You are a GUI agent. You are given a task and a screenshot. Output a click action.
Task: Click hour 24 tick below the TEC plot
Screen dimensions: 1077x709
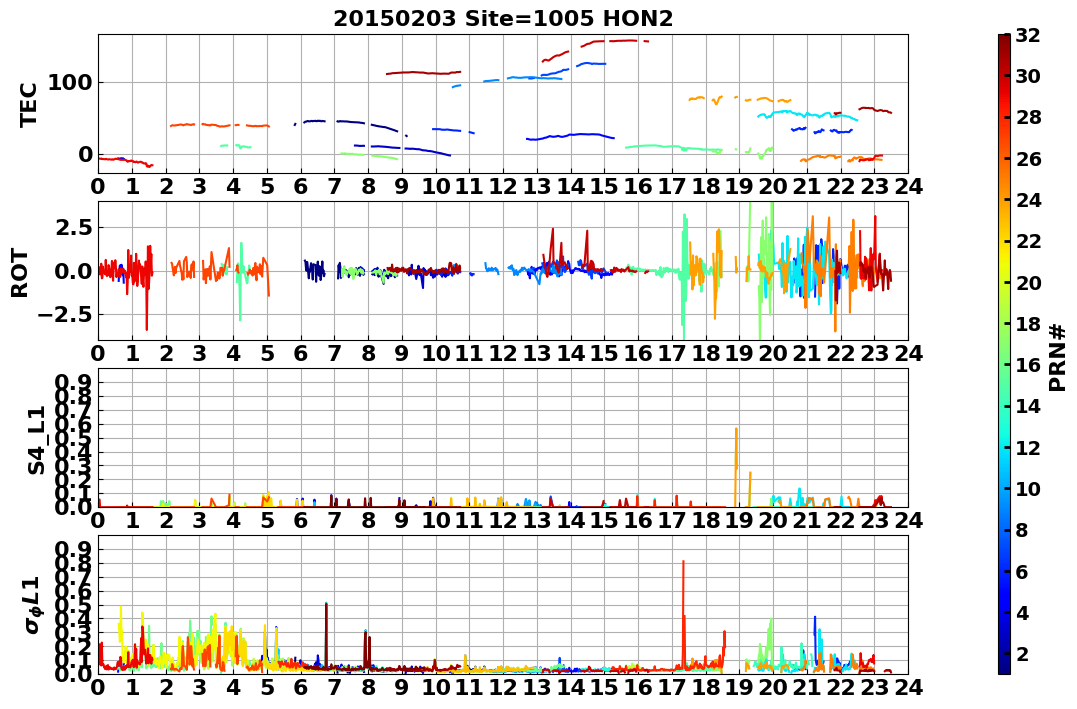908,186
